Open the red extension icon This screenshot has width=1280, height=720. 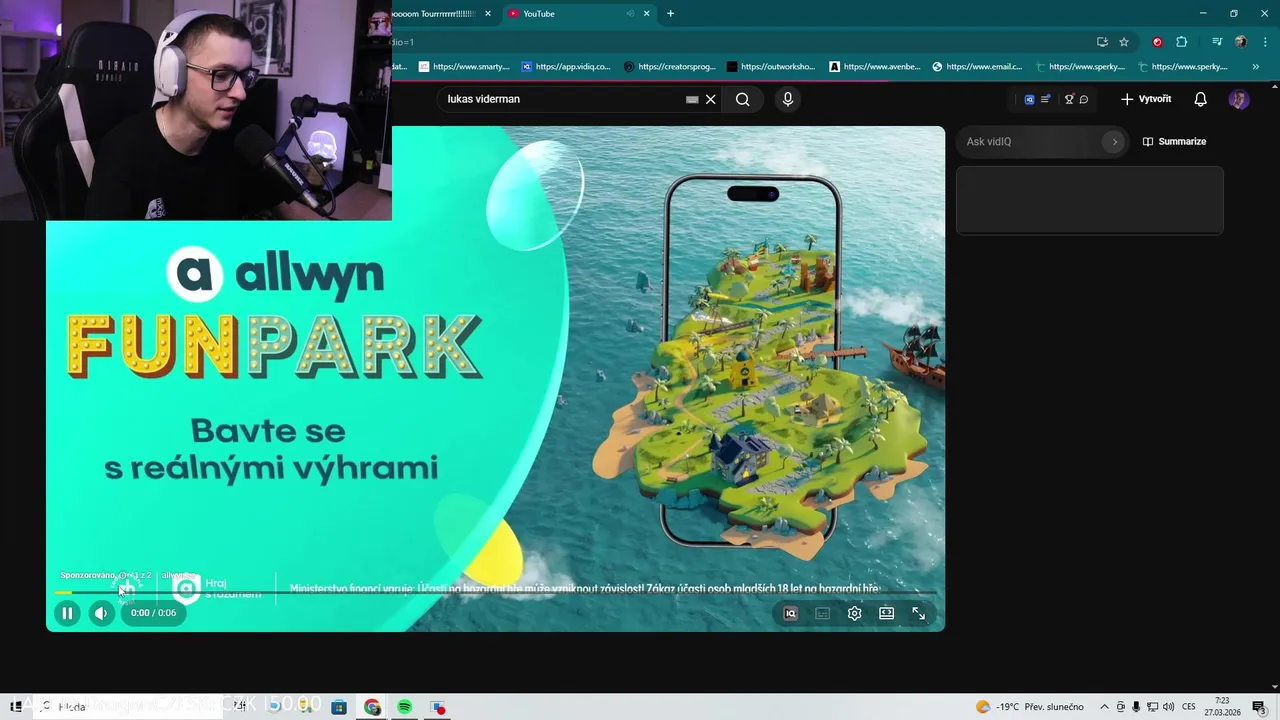(x=1157, y=42)
